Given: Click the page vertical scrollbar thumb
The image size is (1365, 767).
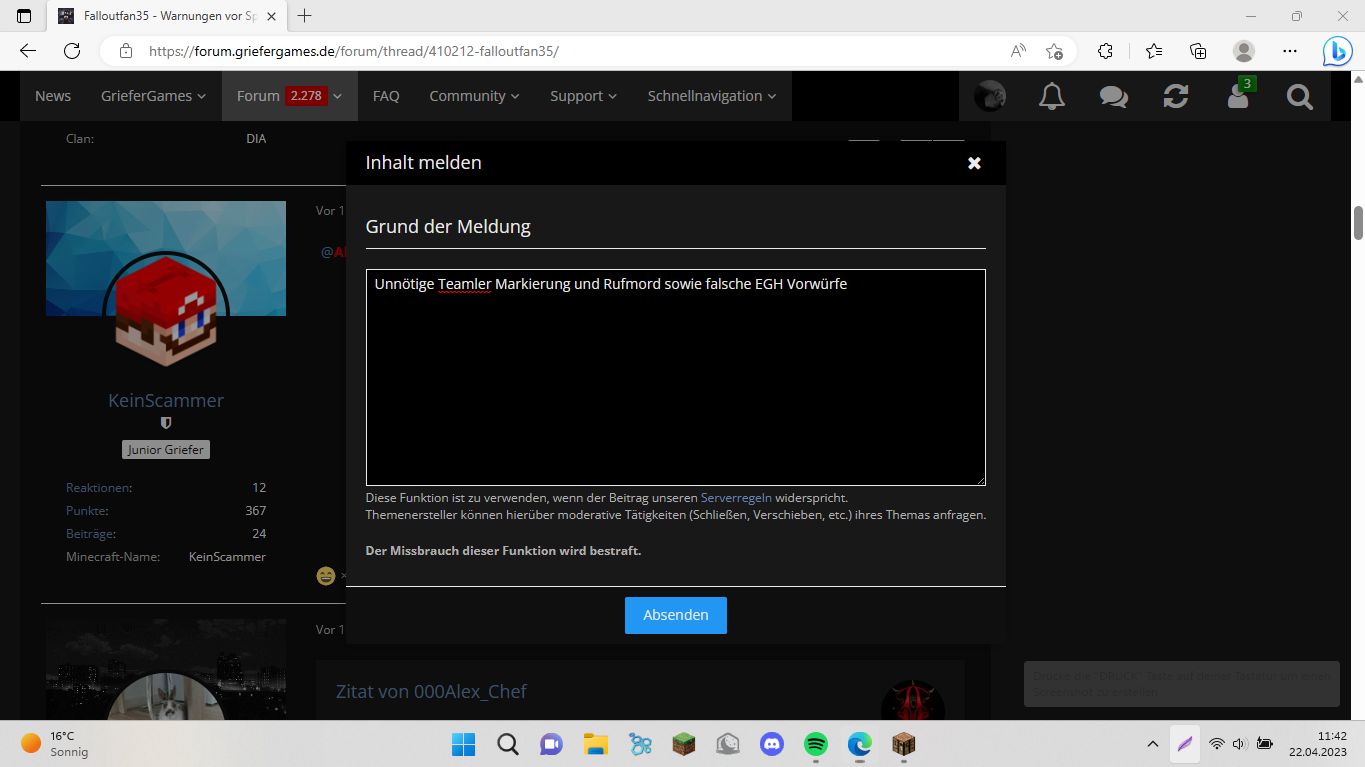Looking at the screenshot, I should (x=1358, y=223).
